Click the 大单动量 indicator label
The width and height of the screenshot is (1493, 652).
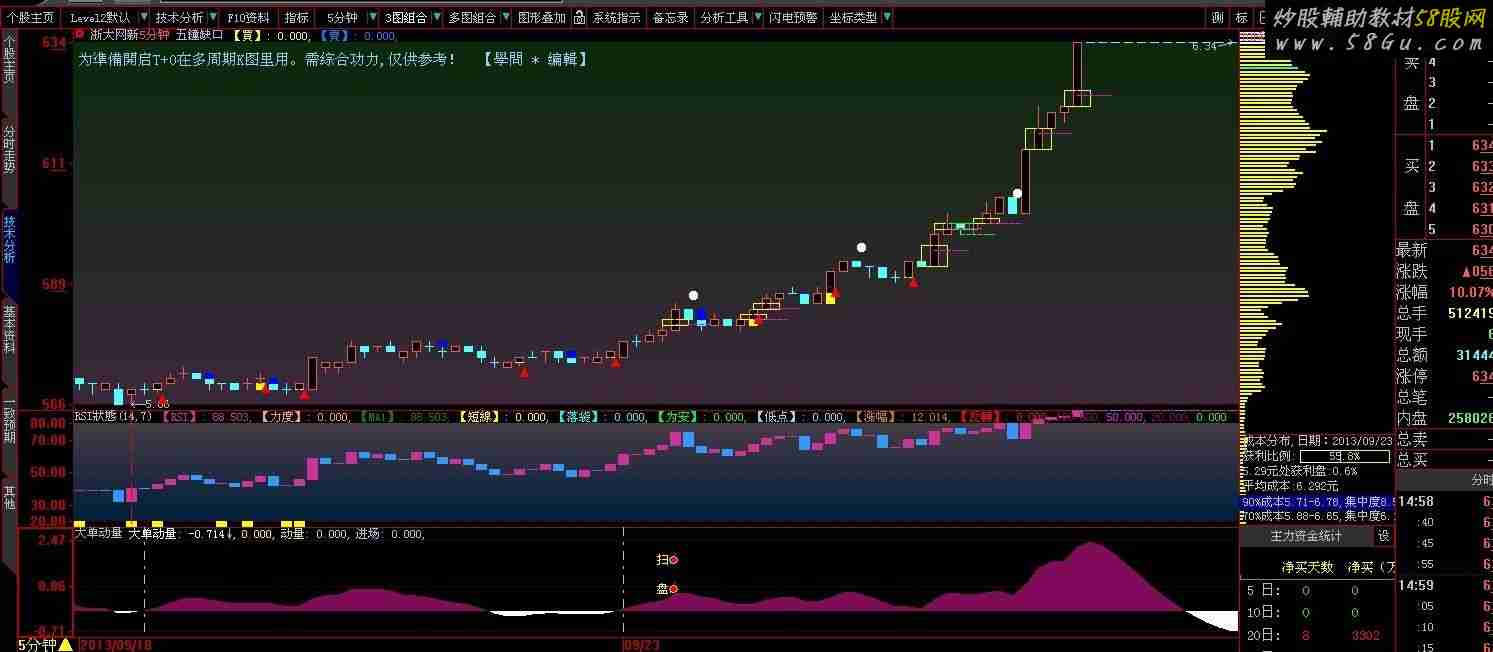click(x=99, y=534)
